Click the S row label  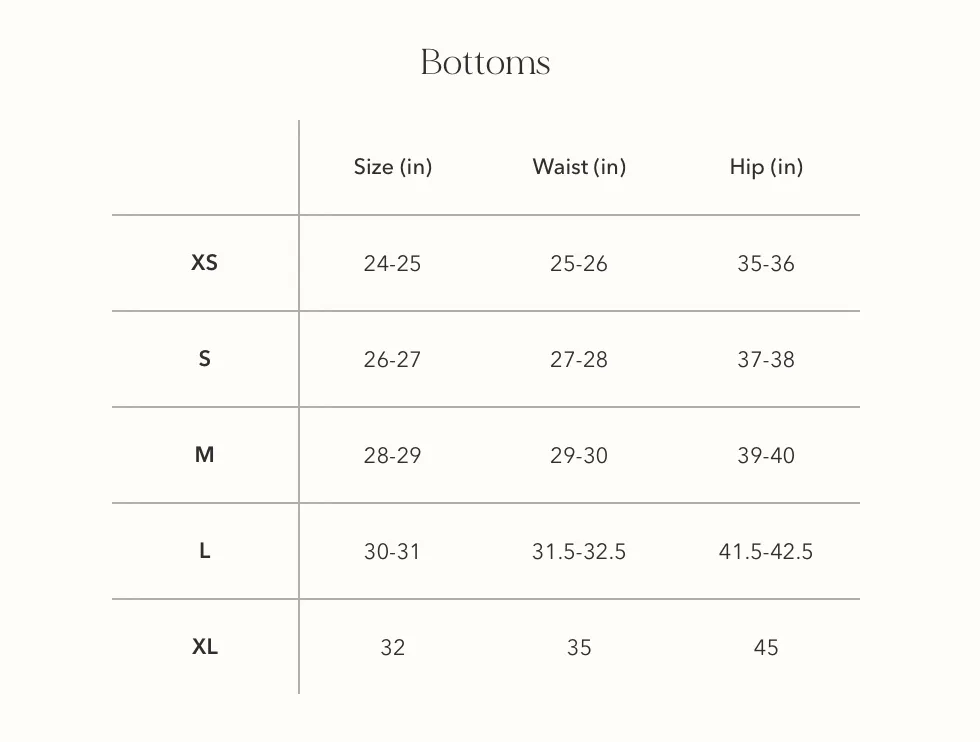pyautogui.click(x=204, y=359)
